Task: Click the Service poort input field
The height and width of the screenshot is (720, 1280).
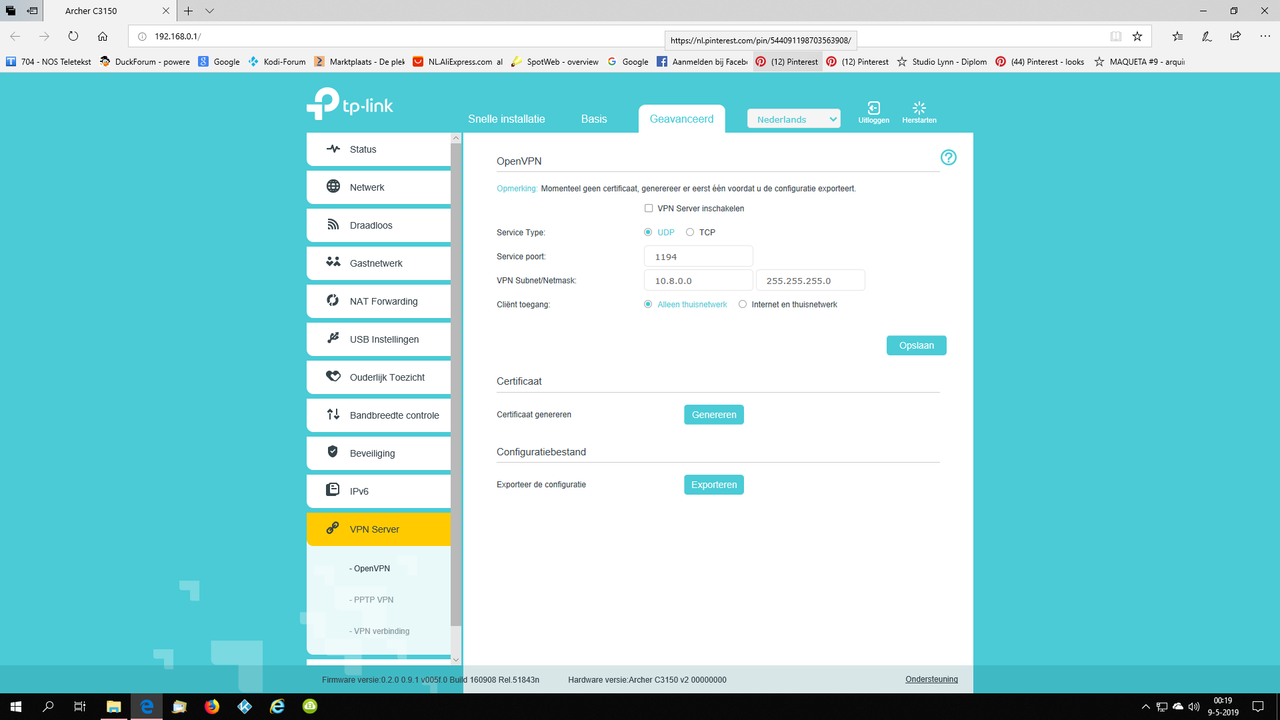Action: pos(698,256)
